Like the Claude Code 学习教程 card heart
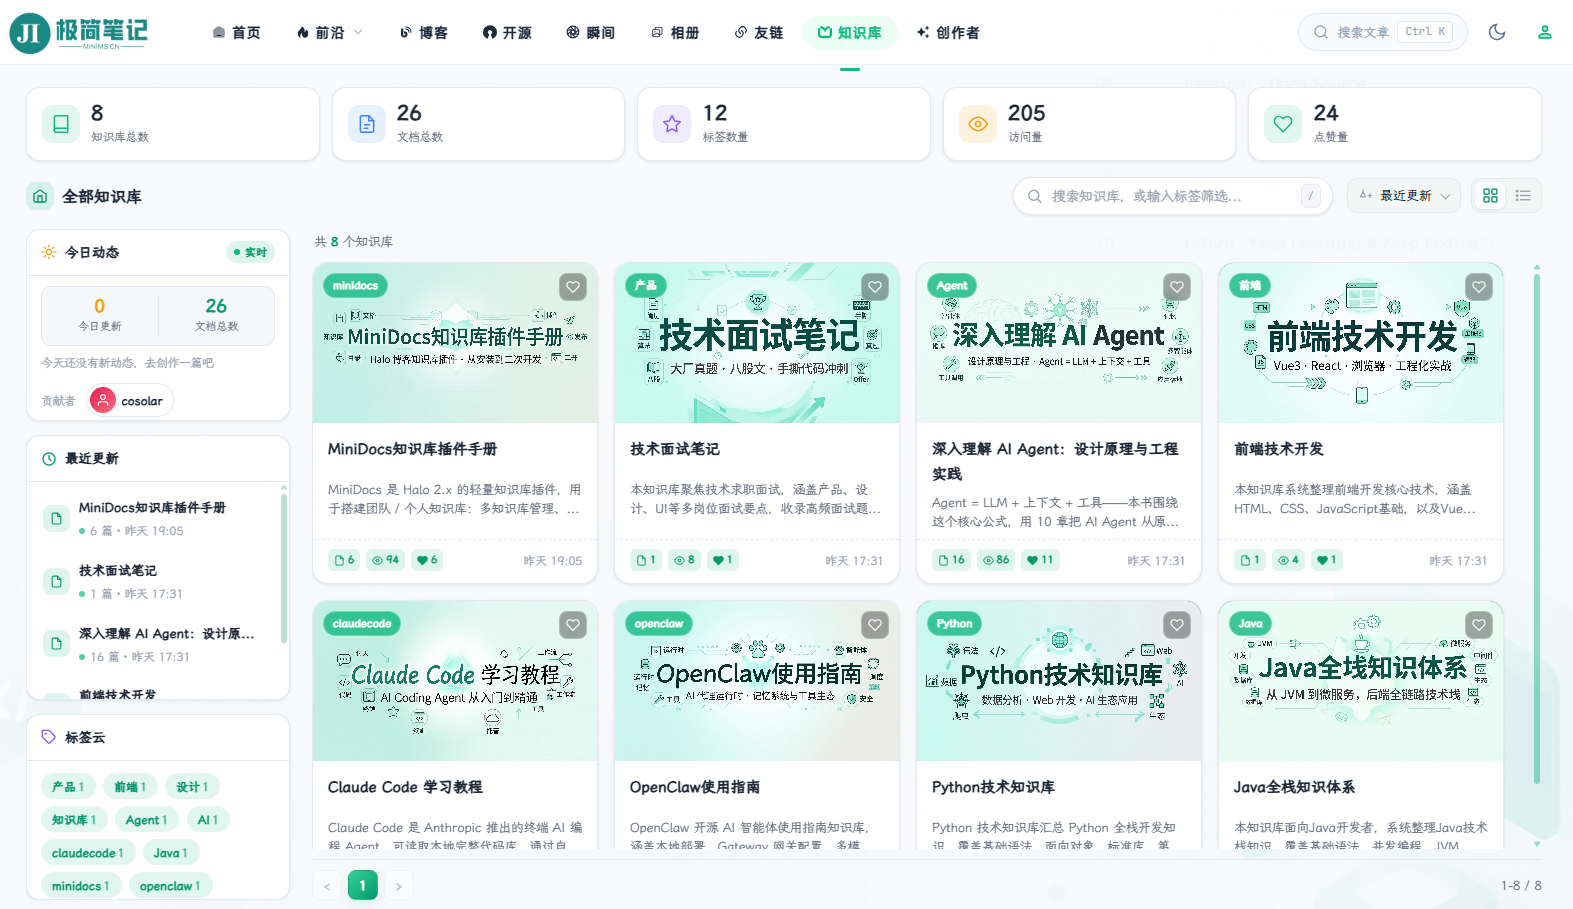1573x909 pixels. tap(573, 625)
